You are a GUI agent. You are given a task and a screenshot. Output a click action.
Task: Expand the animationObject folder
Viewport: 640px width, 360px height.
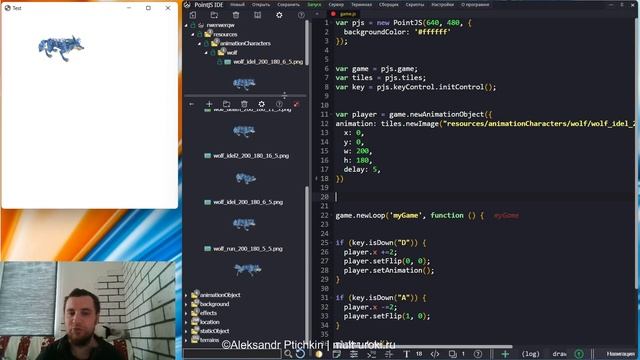[187, 295]
